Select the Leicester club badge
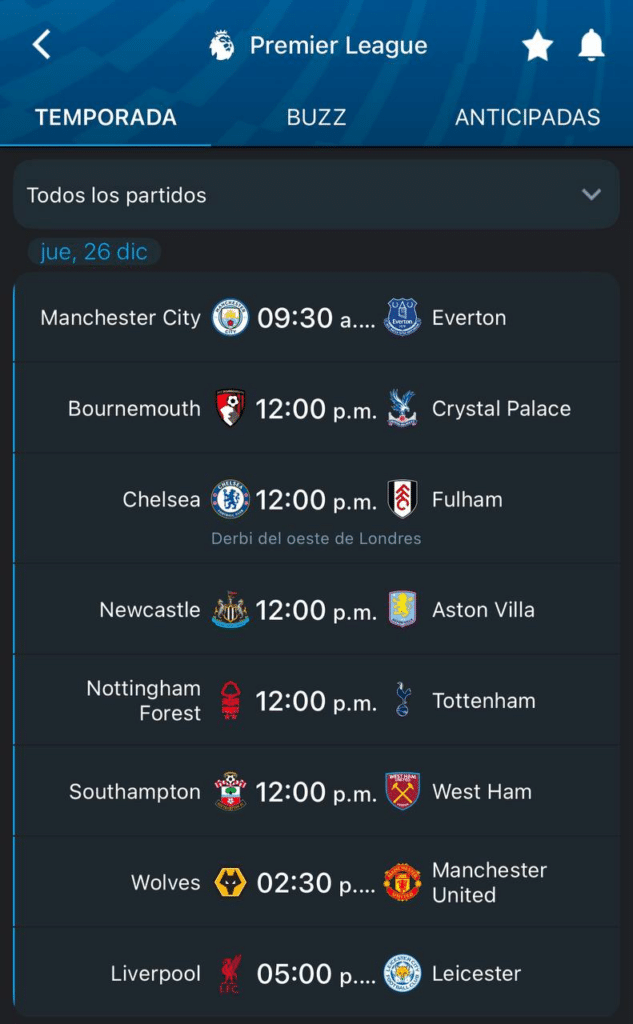The width and height of the screenshot is (633, 1024). 401,972
